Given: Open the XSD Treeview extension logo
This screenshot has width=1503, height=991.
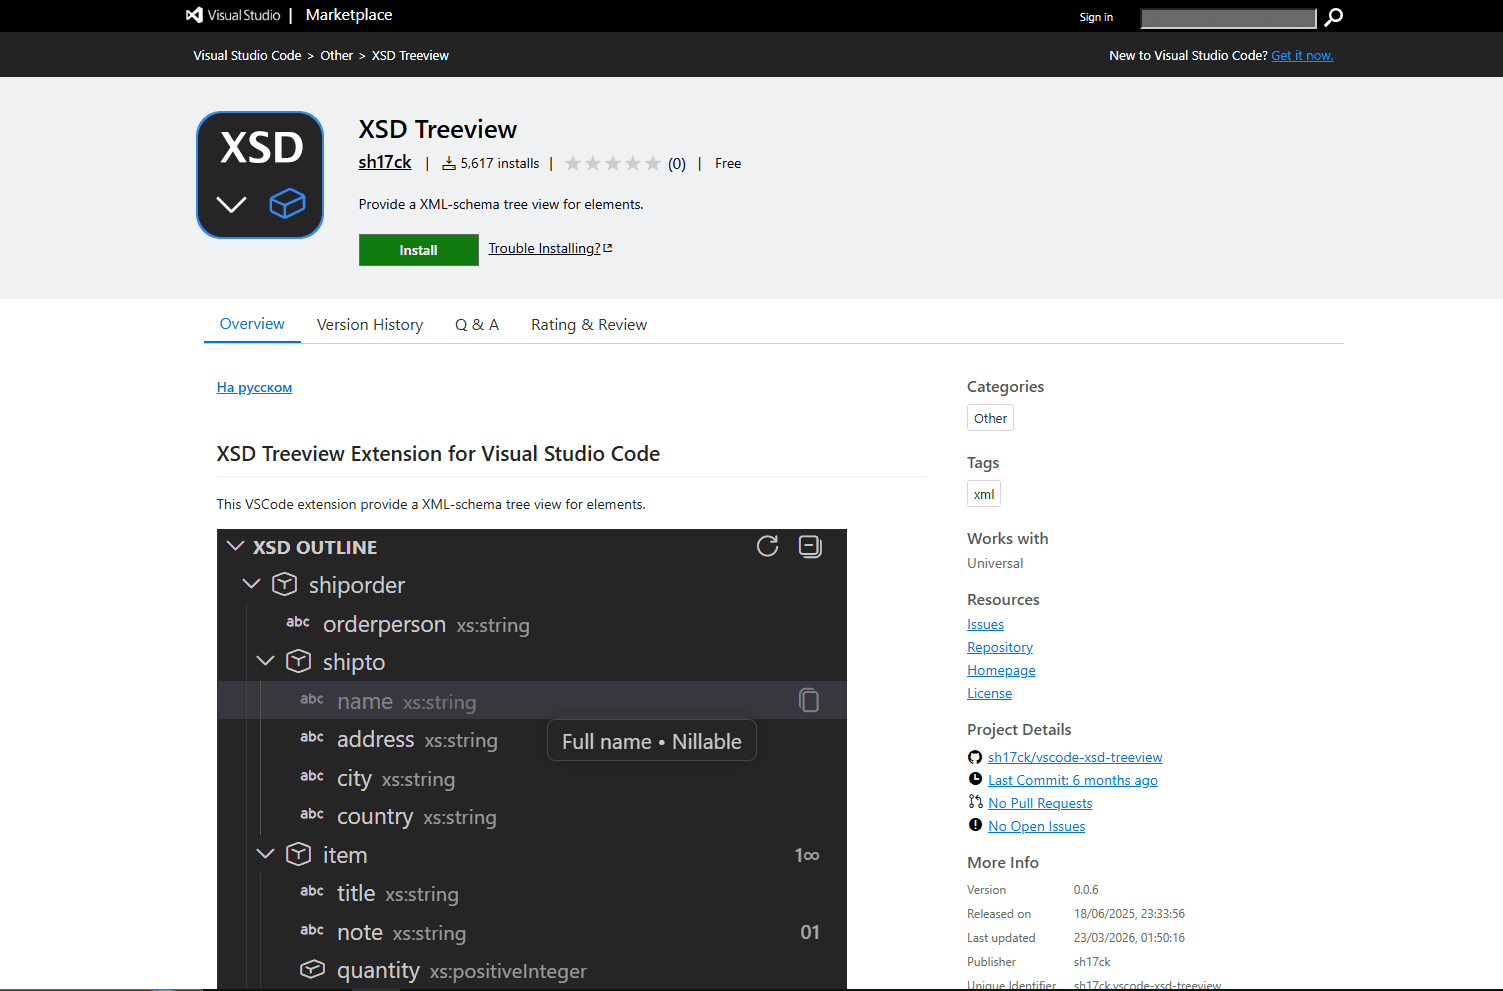Looking at the screenshot, I should tap(260, 175).
